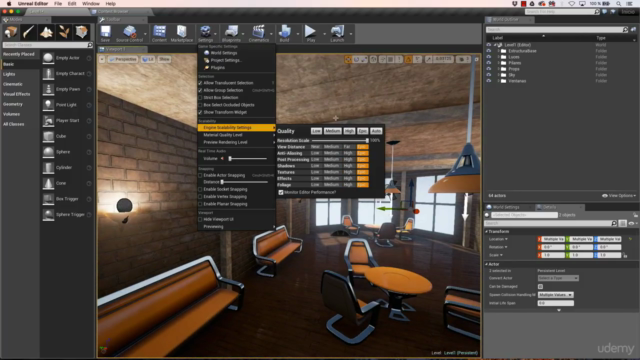This screenshot has width=640, height=360.
Task: Open Preview Rendering Level submenu
Action: (237, 142)
